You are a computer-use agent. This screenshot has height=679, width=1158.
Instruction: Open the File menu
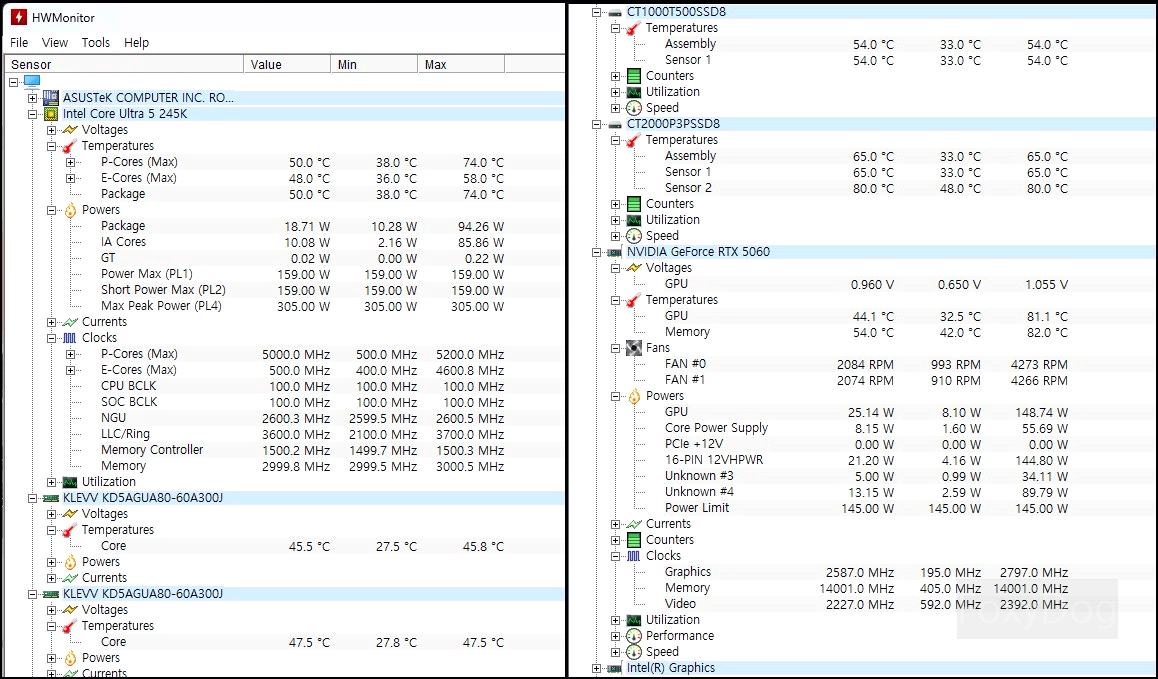[19, 43]
